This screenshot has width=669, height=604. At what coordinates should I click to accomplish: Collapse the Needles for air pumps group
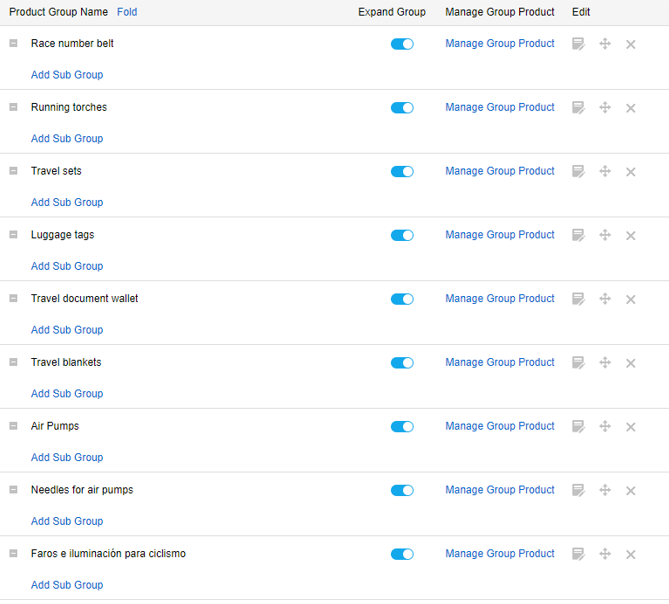(x=13, y=489)
